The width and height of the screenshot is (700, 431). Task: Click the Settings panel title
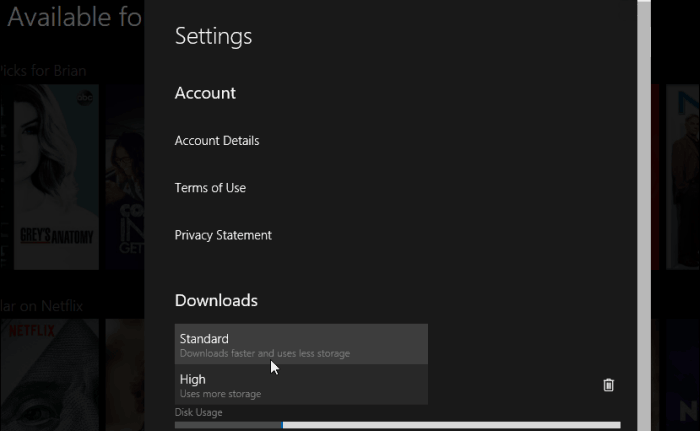click(213, 37)
